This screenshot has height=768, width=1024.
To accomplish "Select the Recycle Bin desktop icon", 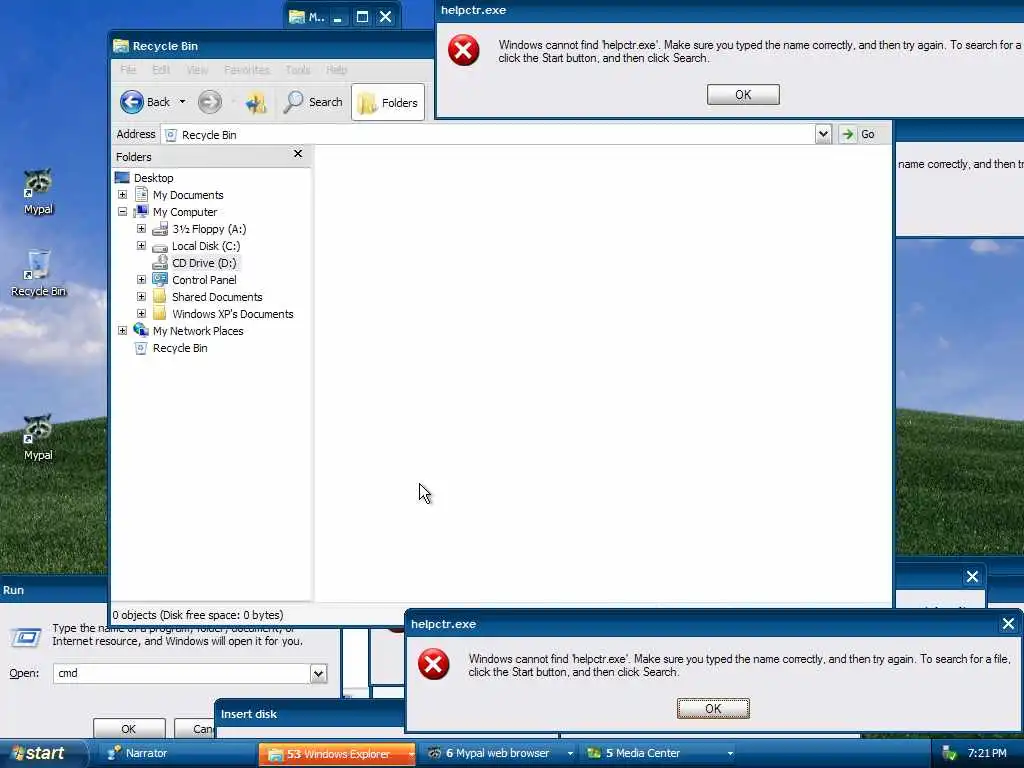I will pos(38,274).
